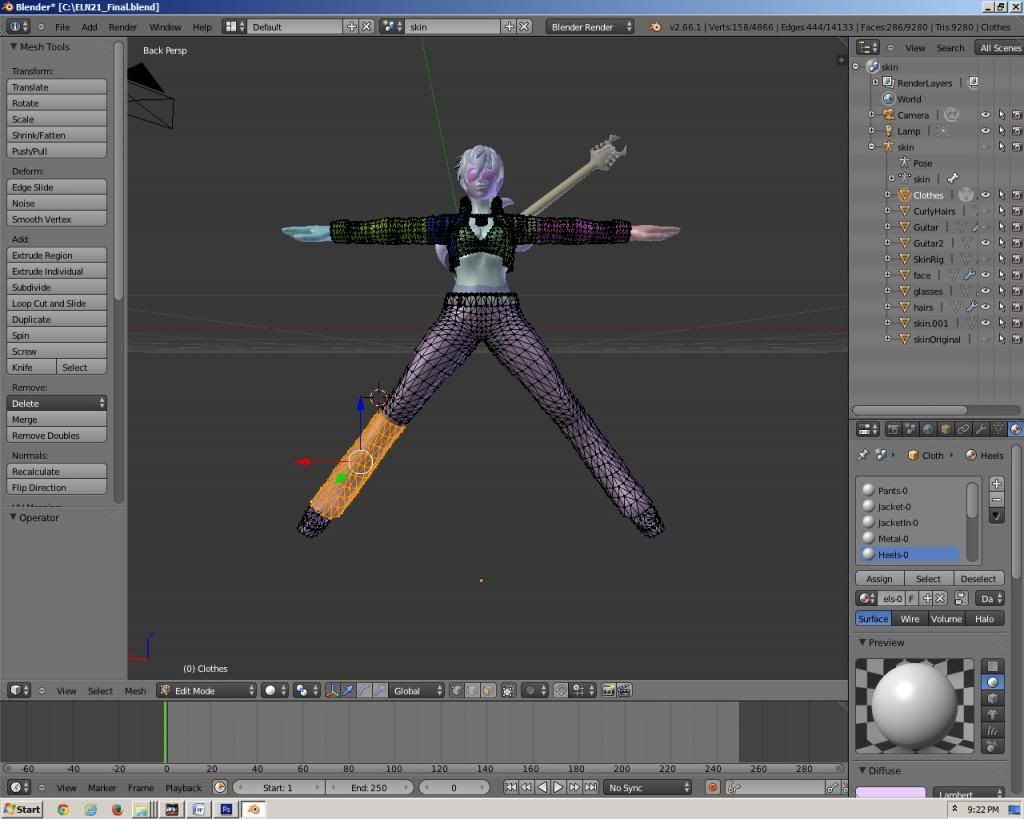Open the Object cube properties tab
The width and height of the screenshot is (1024, 819).
point(945,429)
